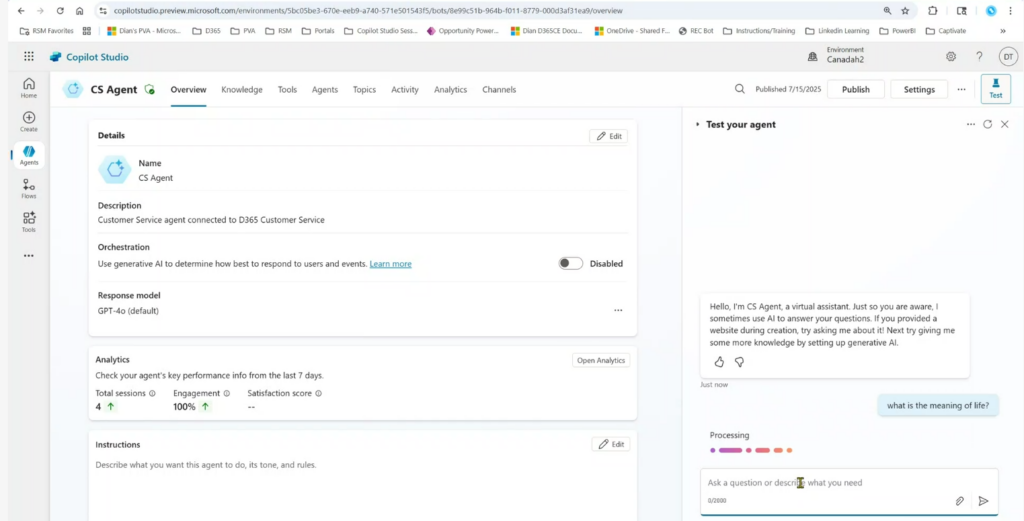Open the help question mark icon

click(979, 57)
